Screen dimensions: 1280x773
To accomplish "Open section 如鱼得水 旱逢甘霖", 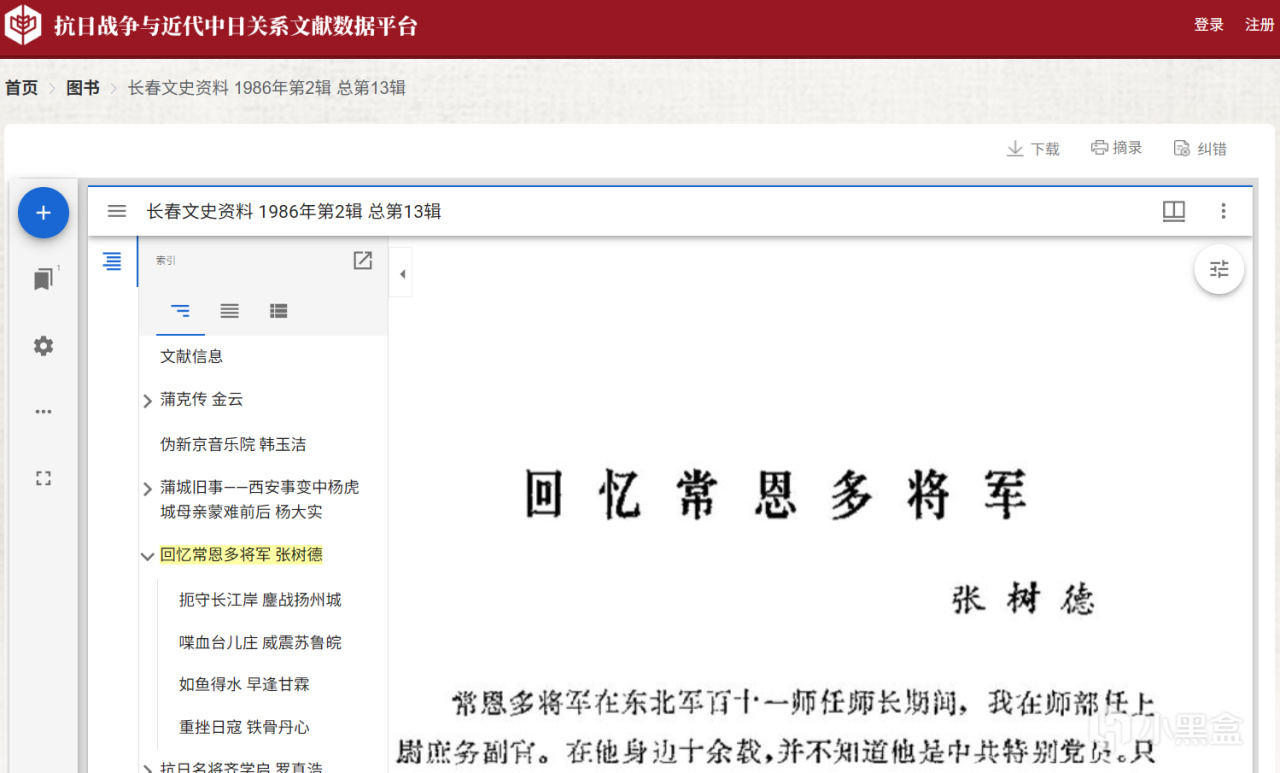I will 244,685.
